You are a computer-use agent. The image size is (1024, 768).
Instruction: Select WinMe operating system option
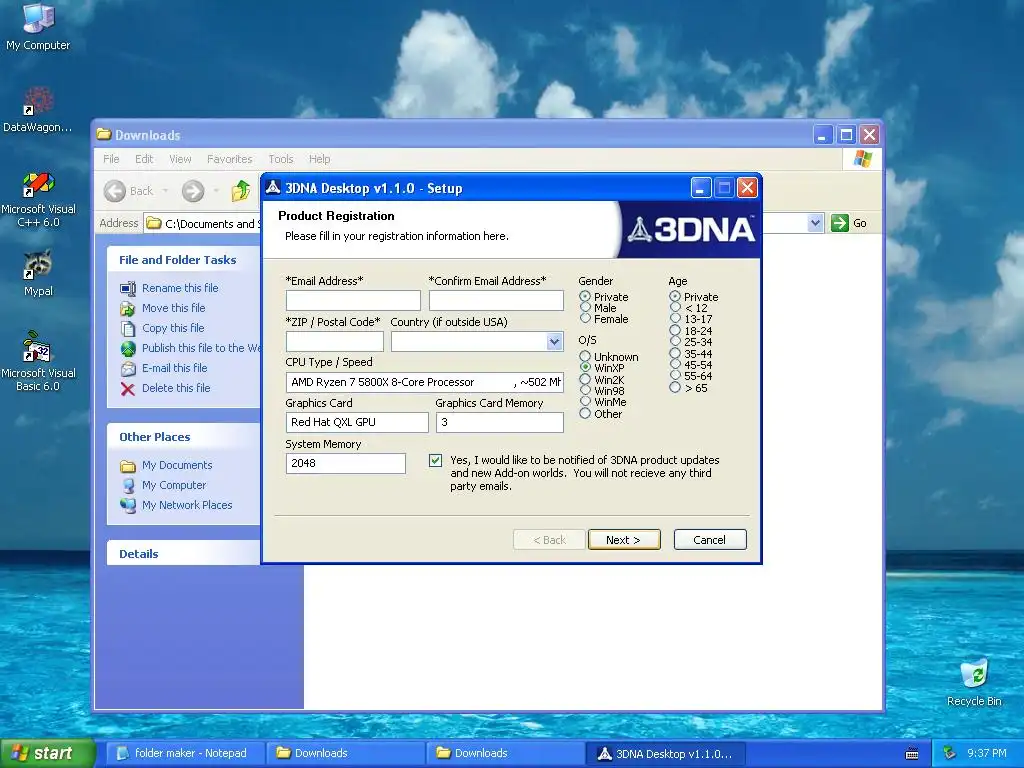585,402
